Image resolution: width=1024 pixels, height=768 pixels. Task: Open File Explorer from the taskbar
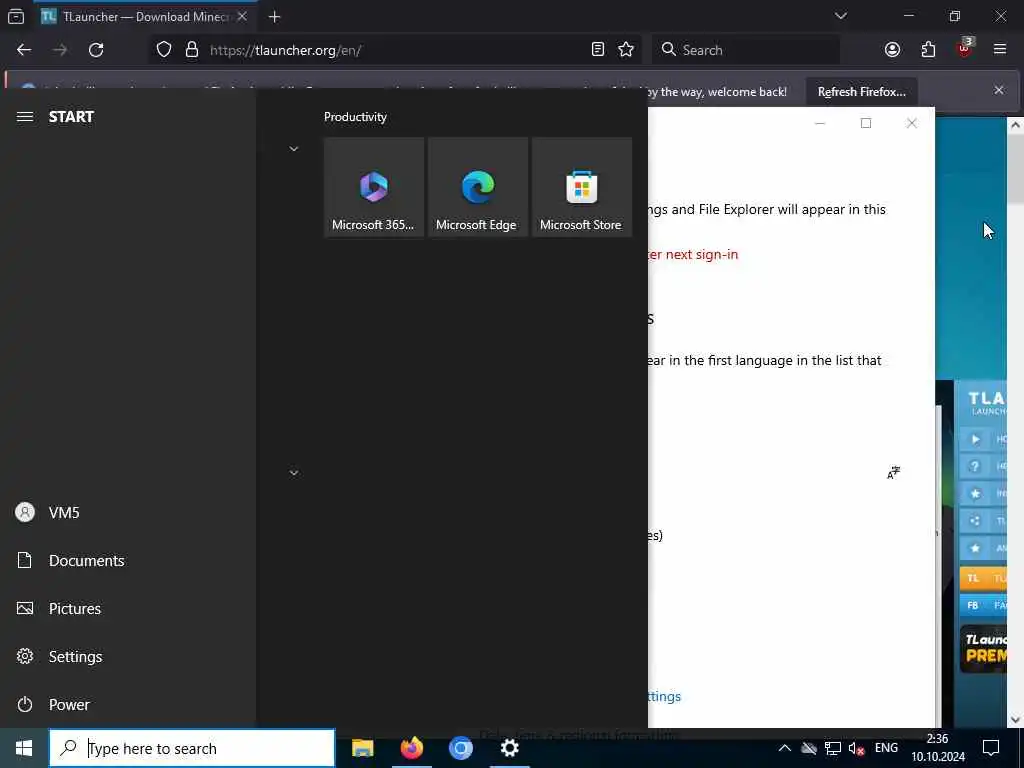coord(362,748)
